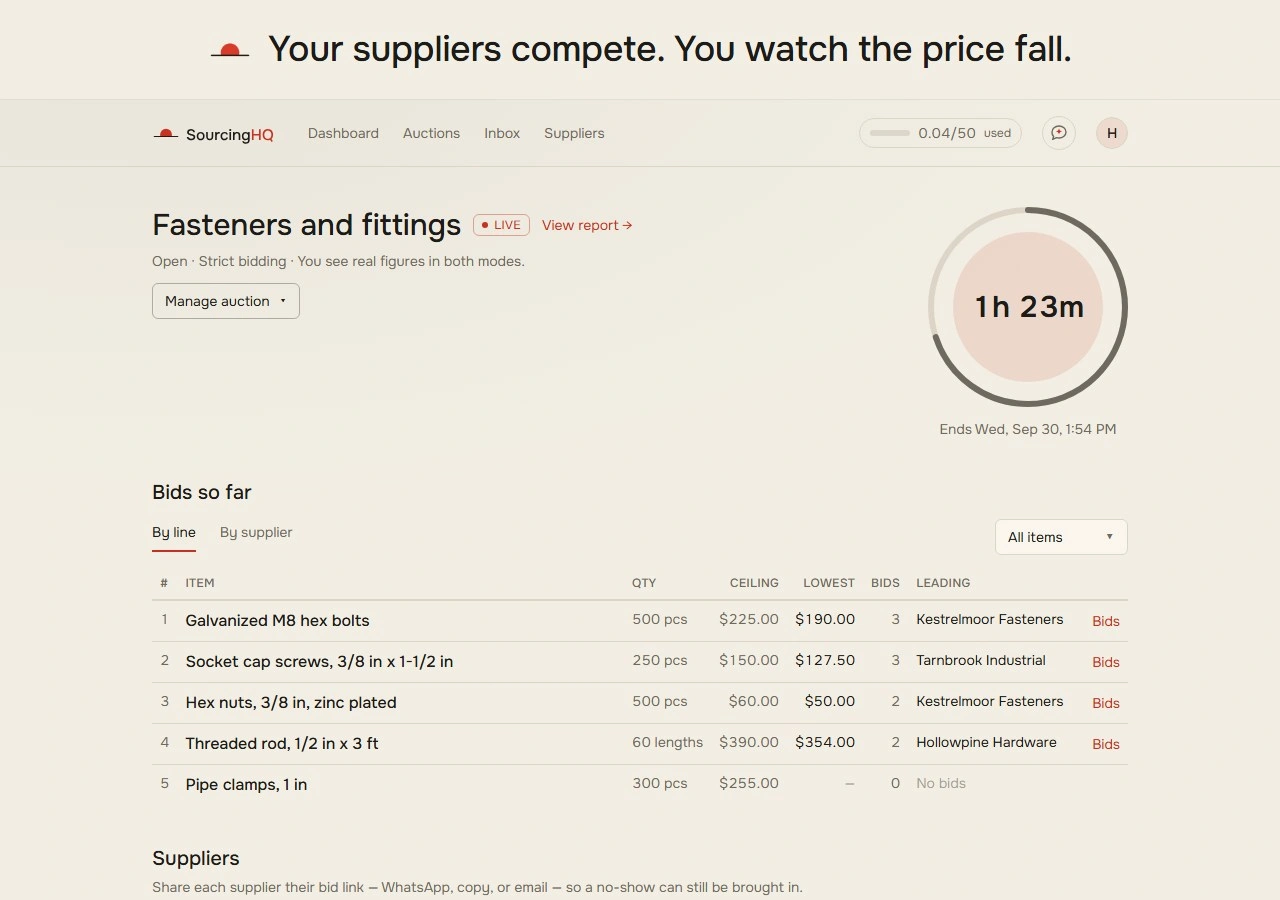This screenshot has height=900, width=1280.
Task: Select the By line tab
Action: pyautogui.click(x=174, y=533)
